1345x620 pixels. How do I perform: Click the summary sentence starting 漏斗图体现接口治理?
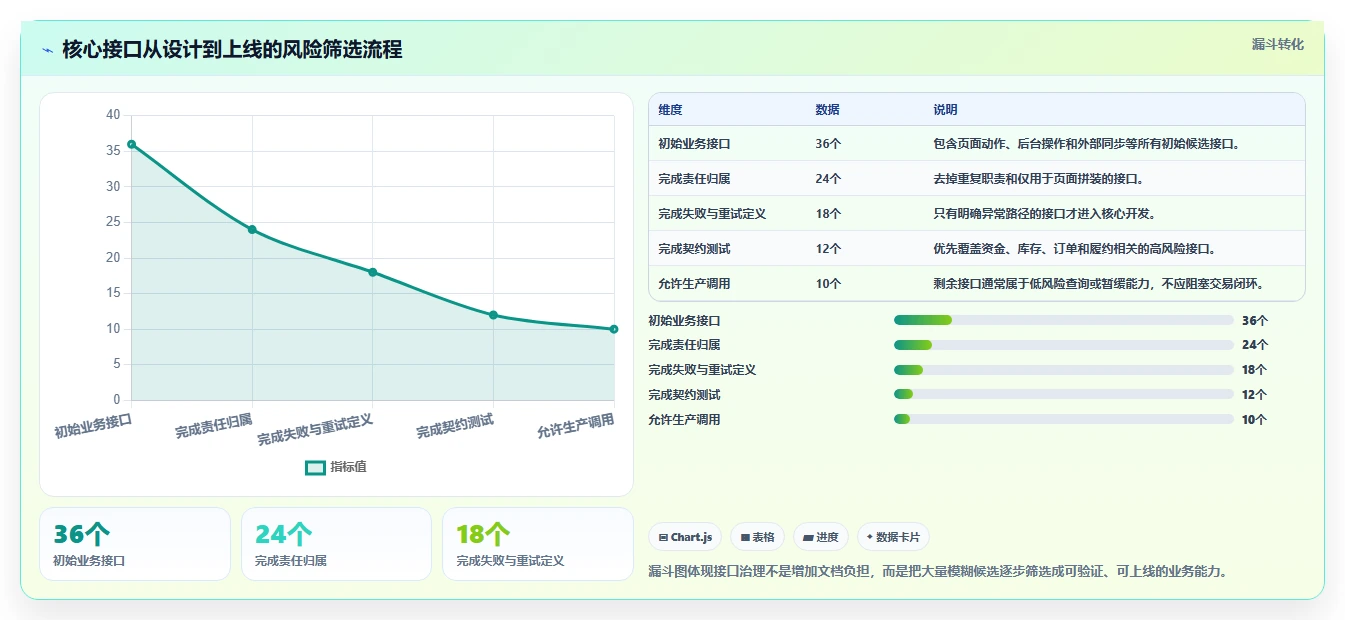click(x=938, y=571)
